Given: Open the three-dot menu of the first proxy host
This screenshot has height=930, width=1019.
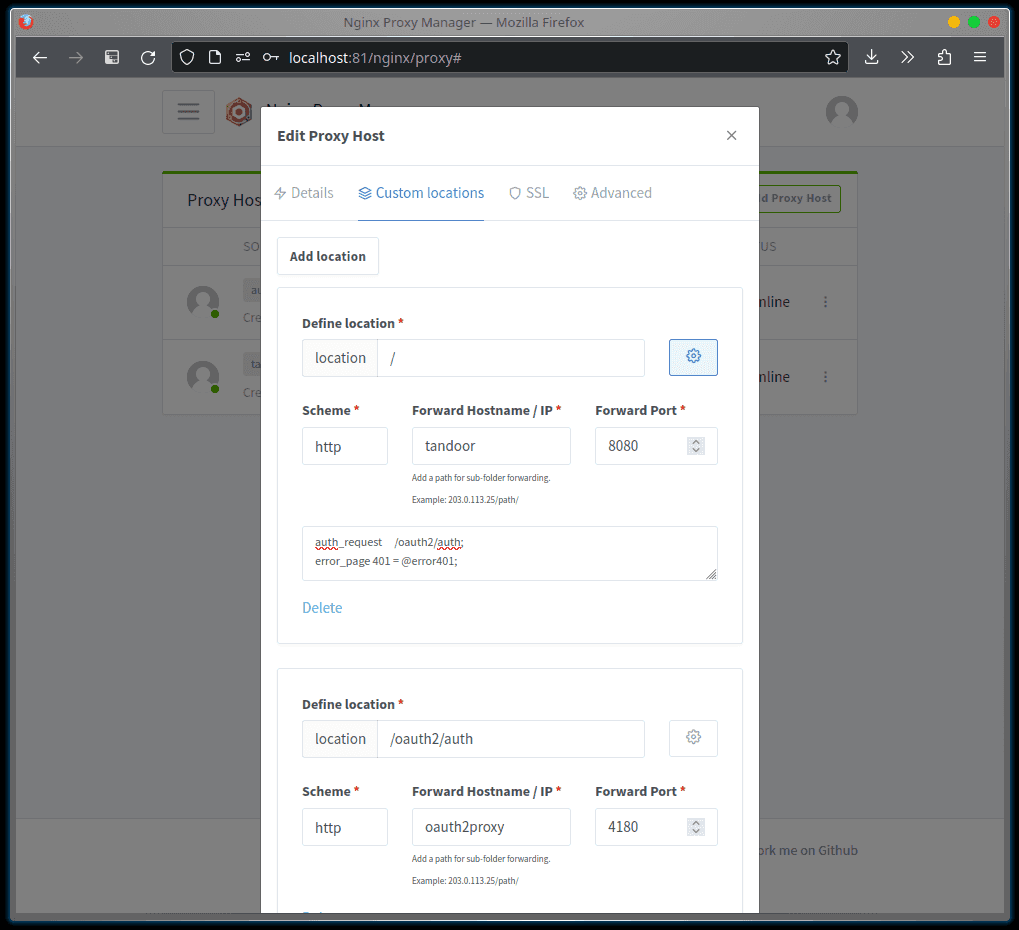Looking at the screenshot, I should pos(825,301).
